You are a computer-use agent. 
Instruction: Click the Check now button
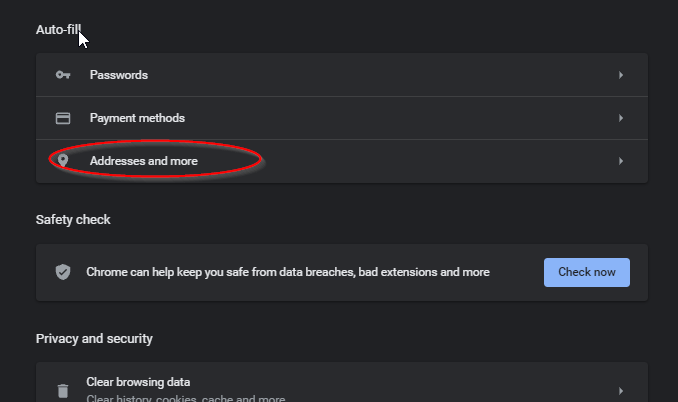587,272
